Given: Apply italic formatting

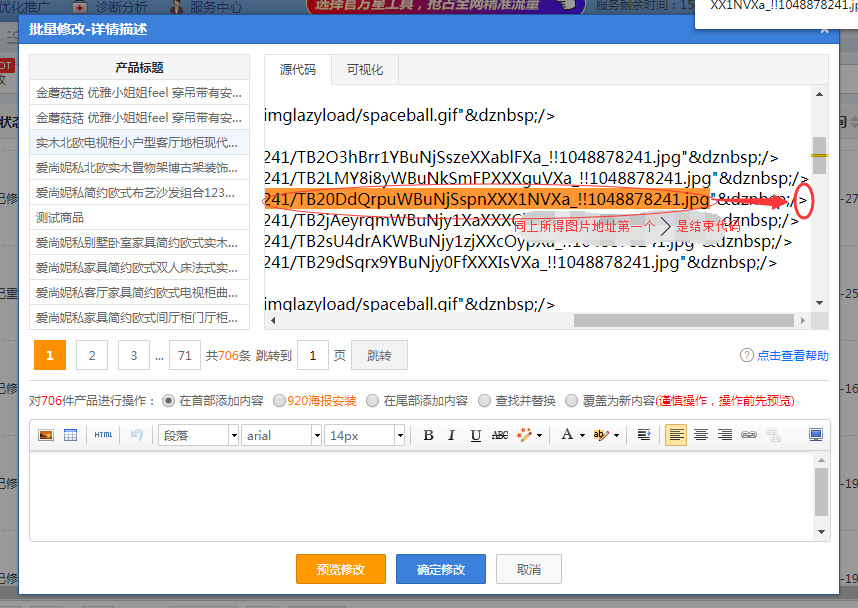Looking at the screenshot, I should tap(451, 435).
